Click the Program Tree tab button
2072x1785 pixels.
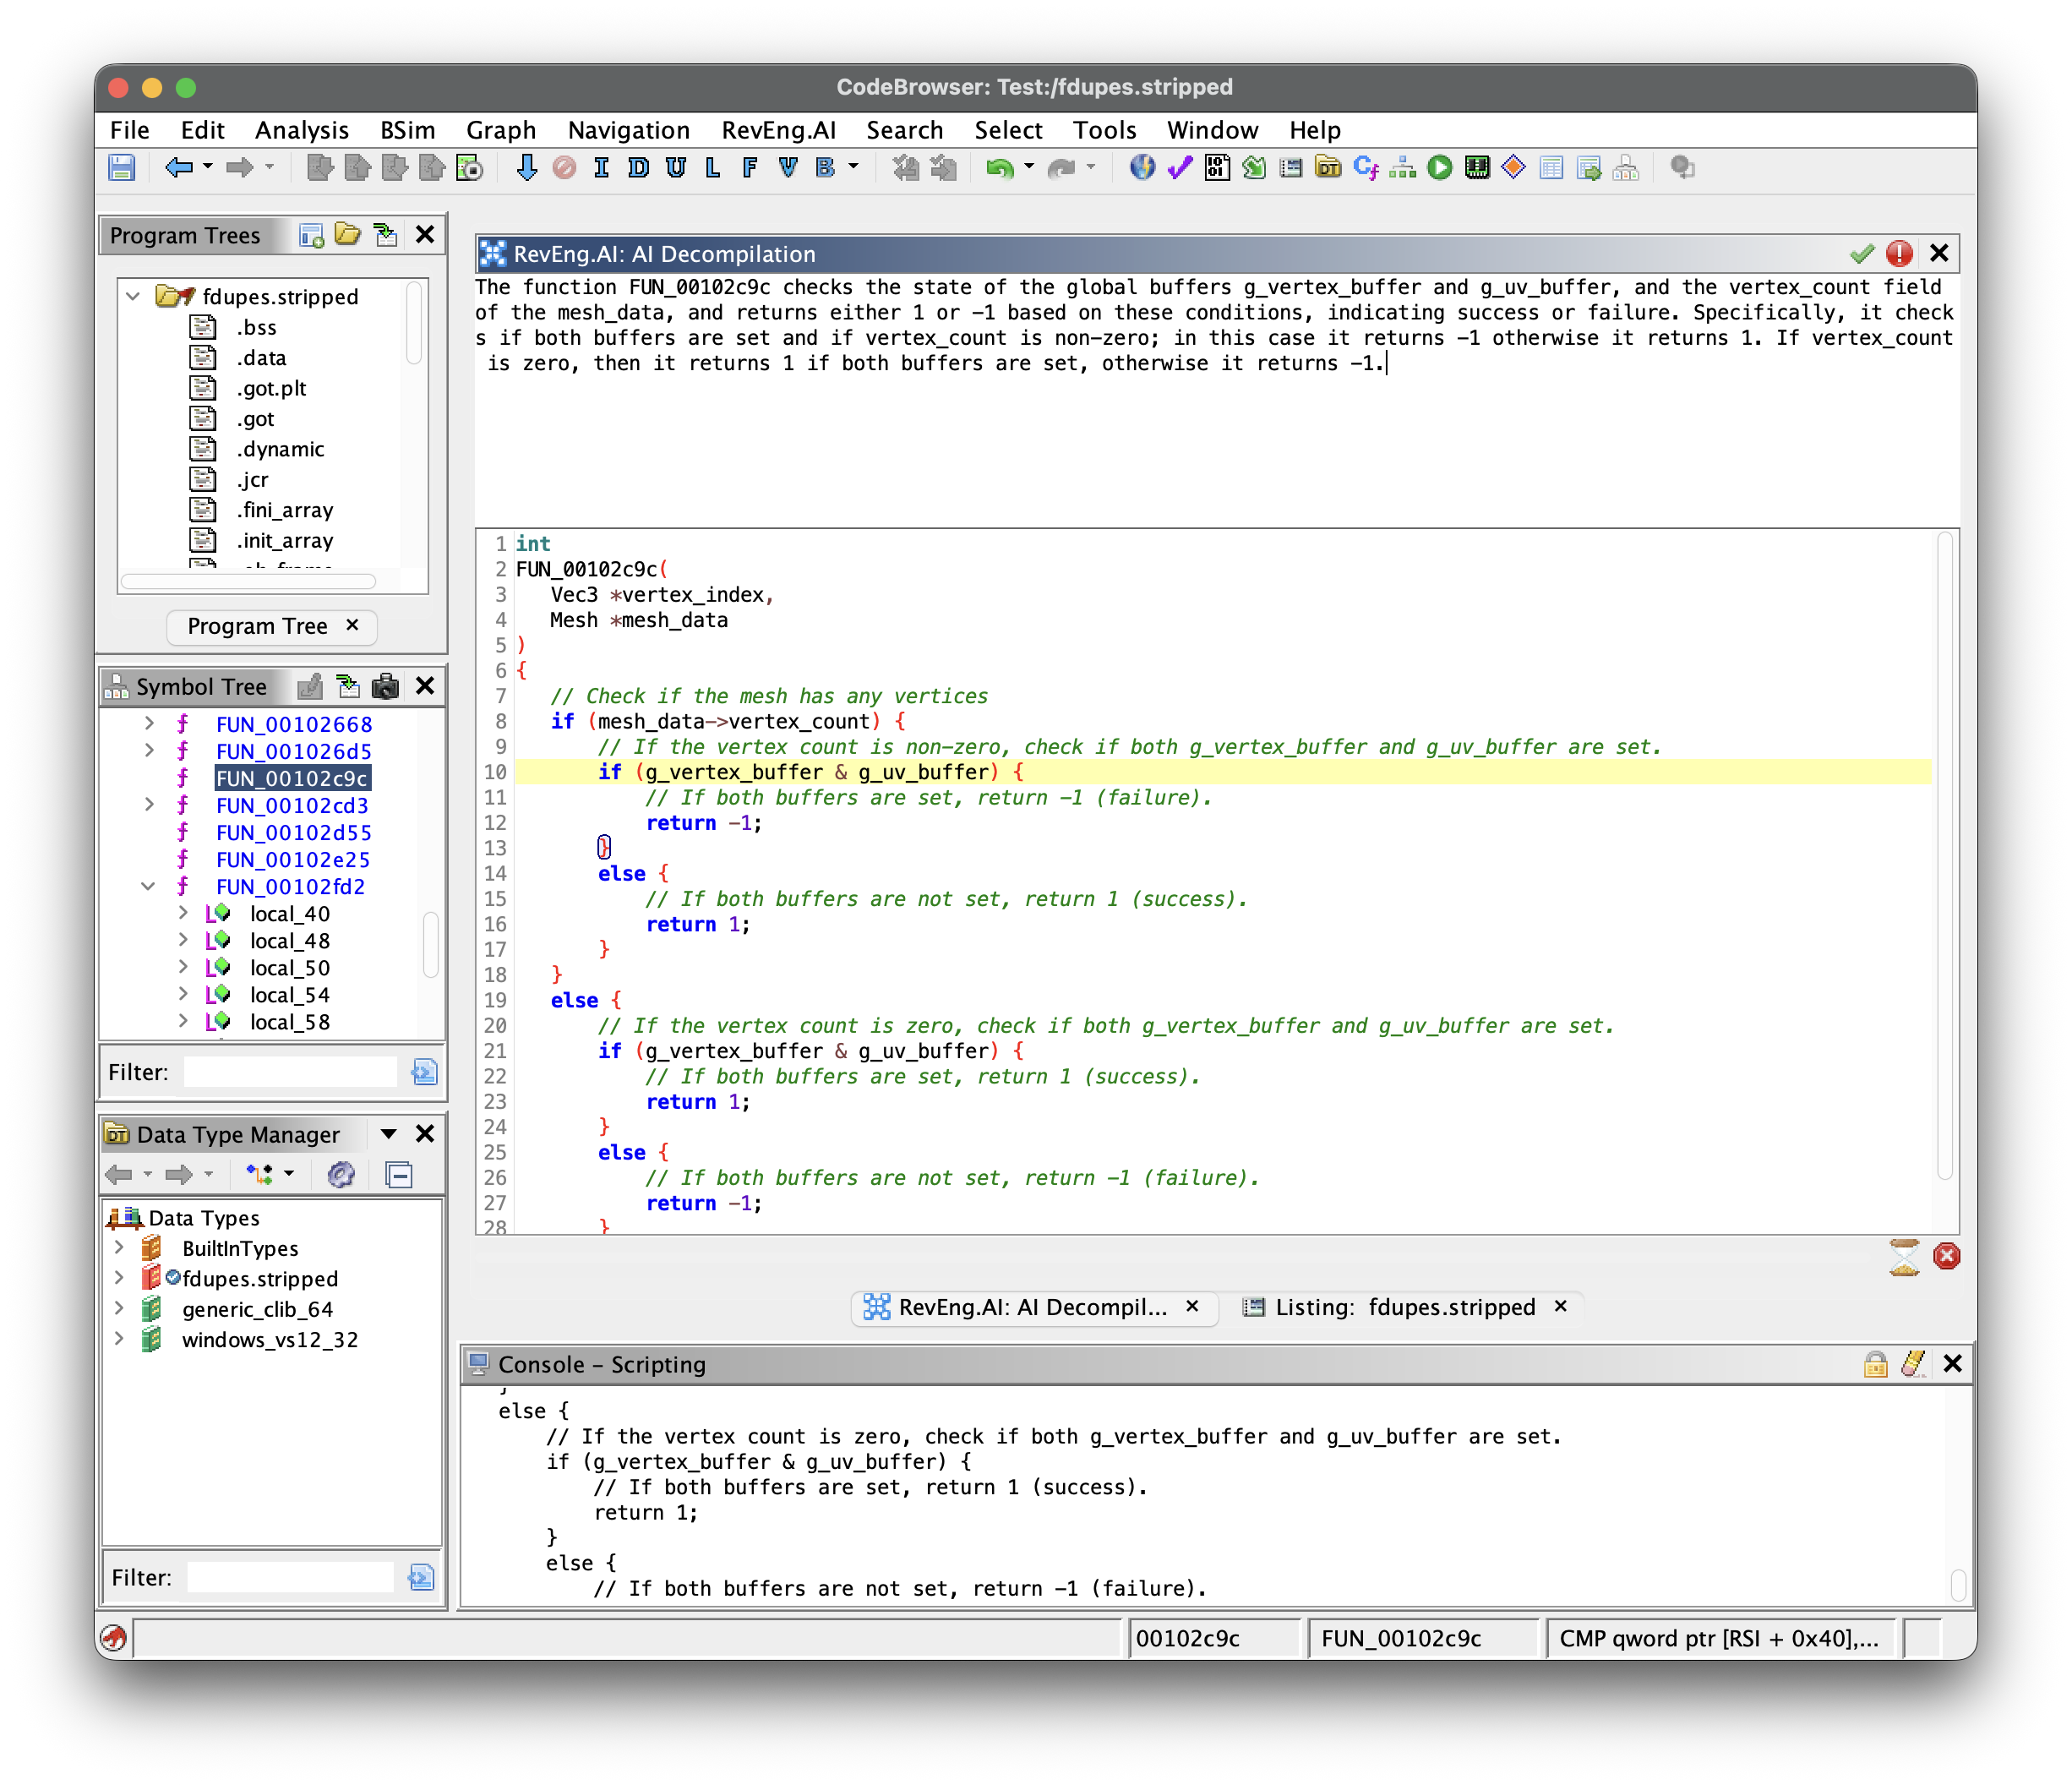coord(257,626)
